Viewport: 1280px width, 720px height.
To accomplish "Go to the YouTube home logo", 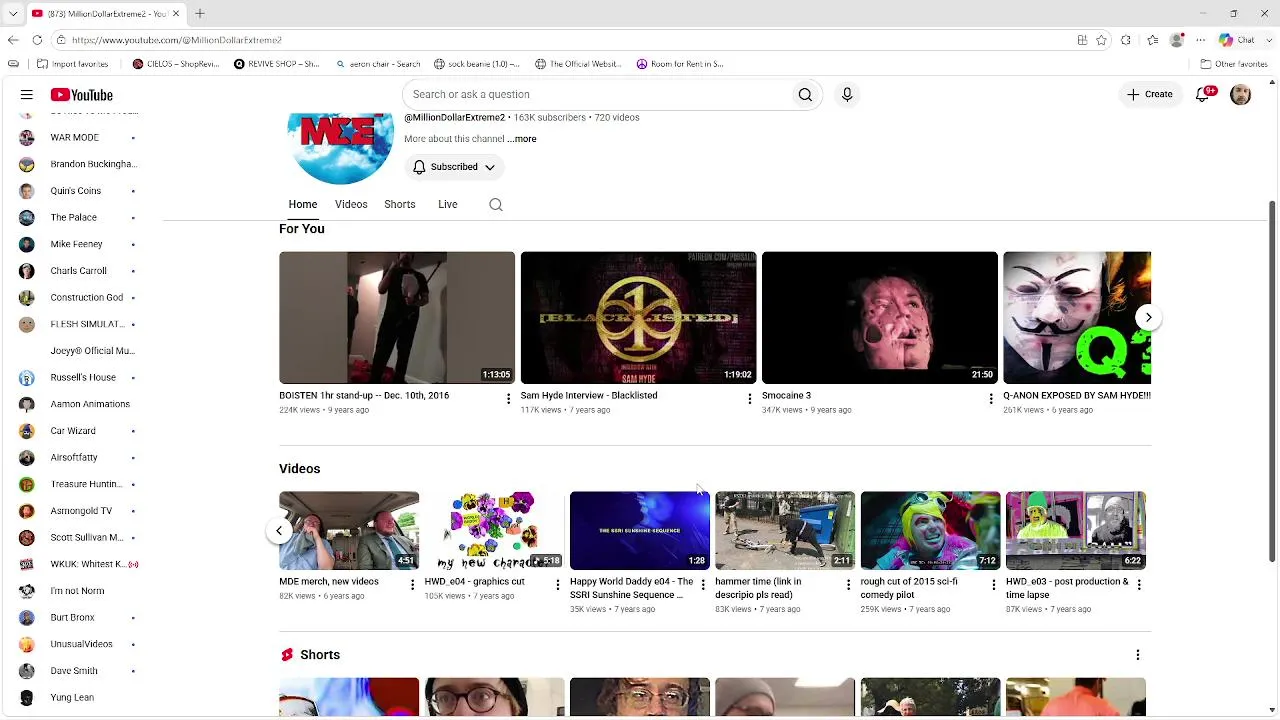I will pyautogui.click(x=82, y=95).
